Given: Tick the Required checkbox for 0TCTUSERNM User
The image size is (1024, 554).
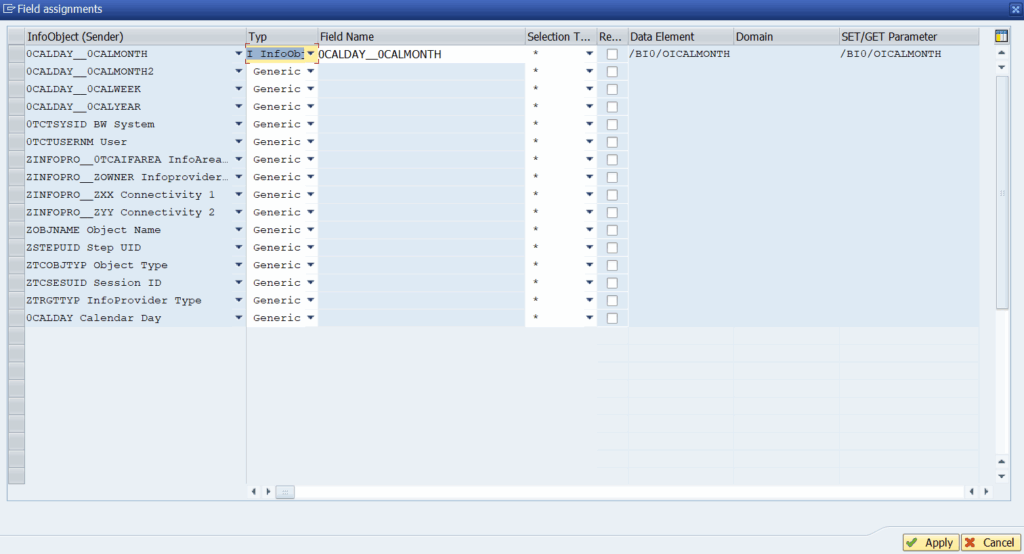Looking at the screenshot, I should coord(612,142).
